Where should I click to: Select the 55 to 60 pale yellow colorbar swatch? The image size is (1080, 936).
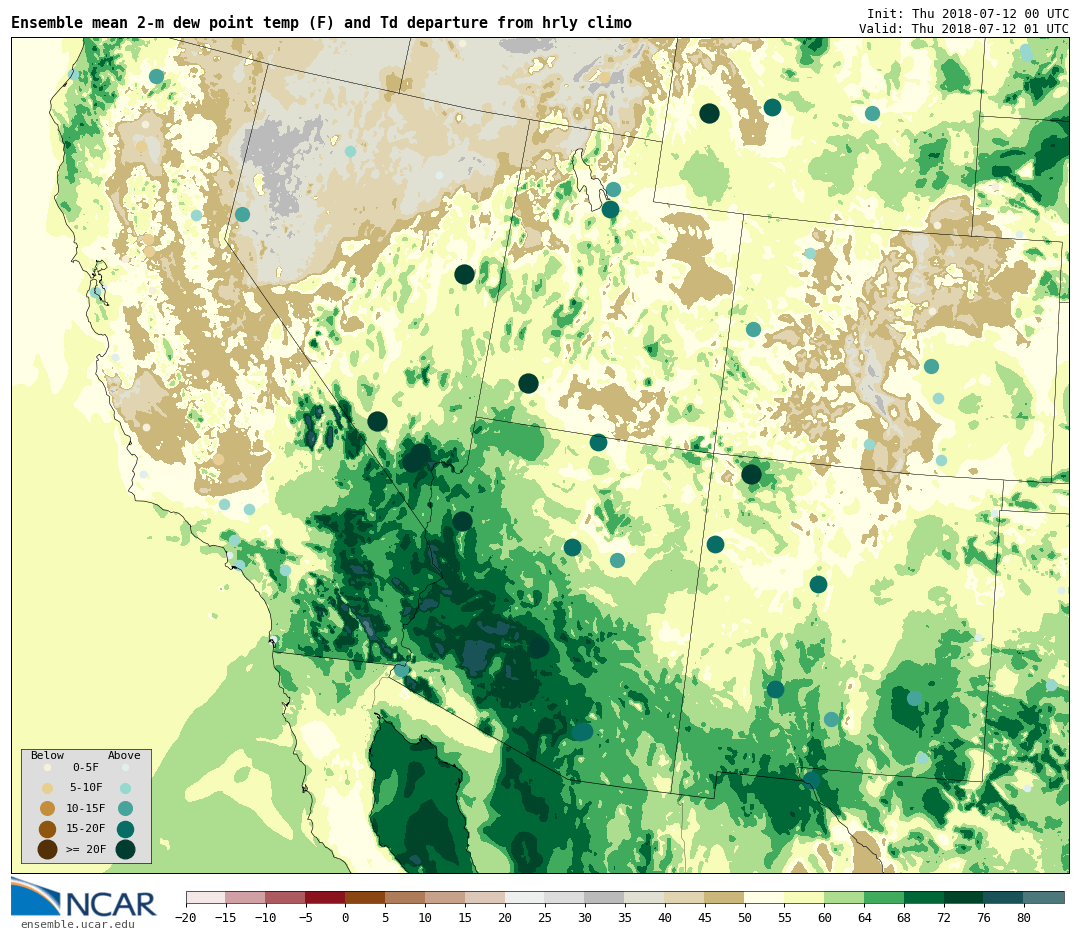point(804,897)
